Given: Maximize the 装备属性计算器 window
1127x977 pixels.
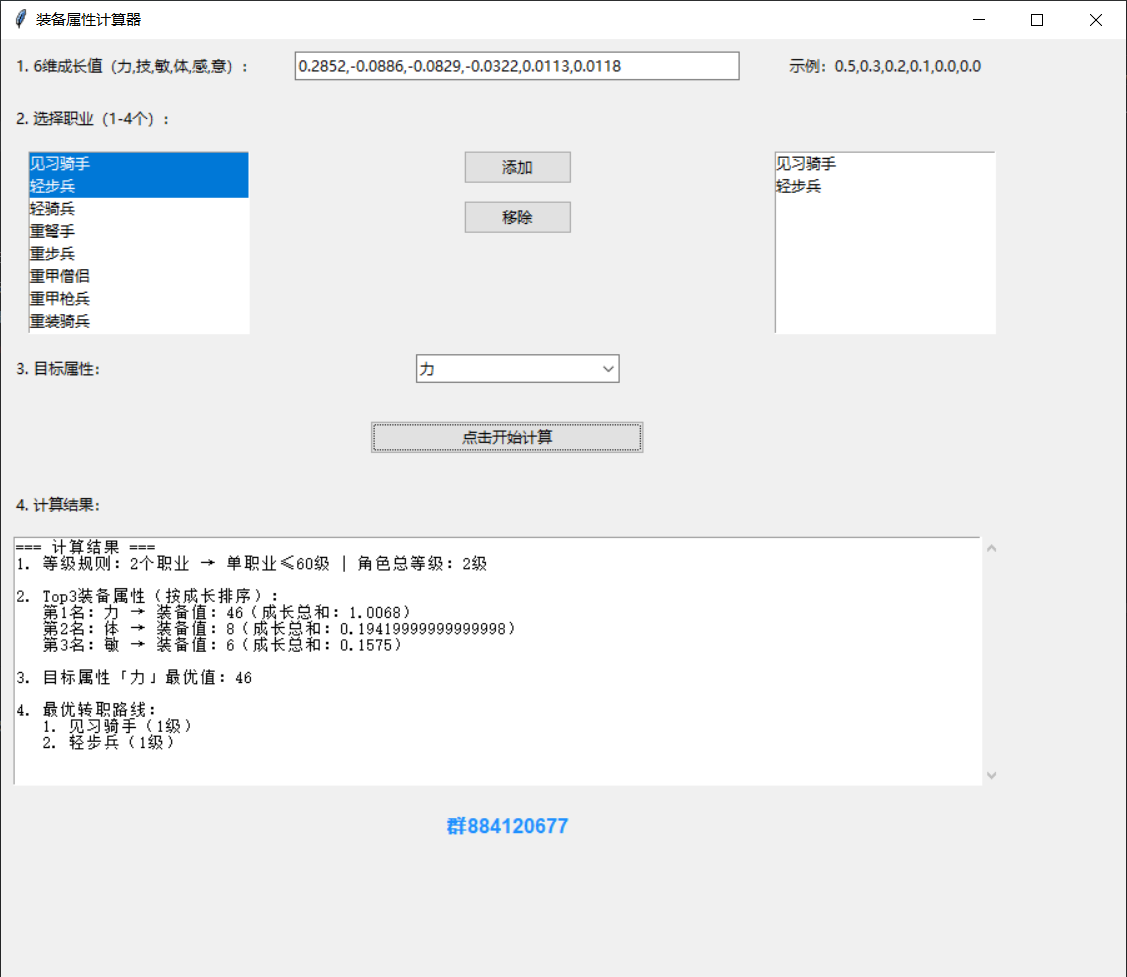Looking at the screenshot, I should (1037, 20).
